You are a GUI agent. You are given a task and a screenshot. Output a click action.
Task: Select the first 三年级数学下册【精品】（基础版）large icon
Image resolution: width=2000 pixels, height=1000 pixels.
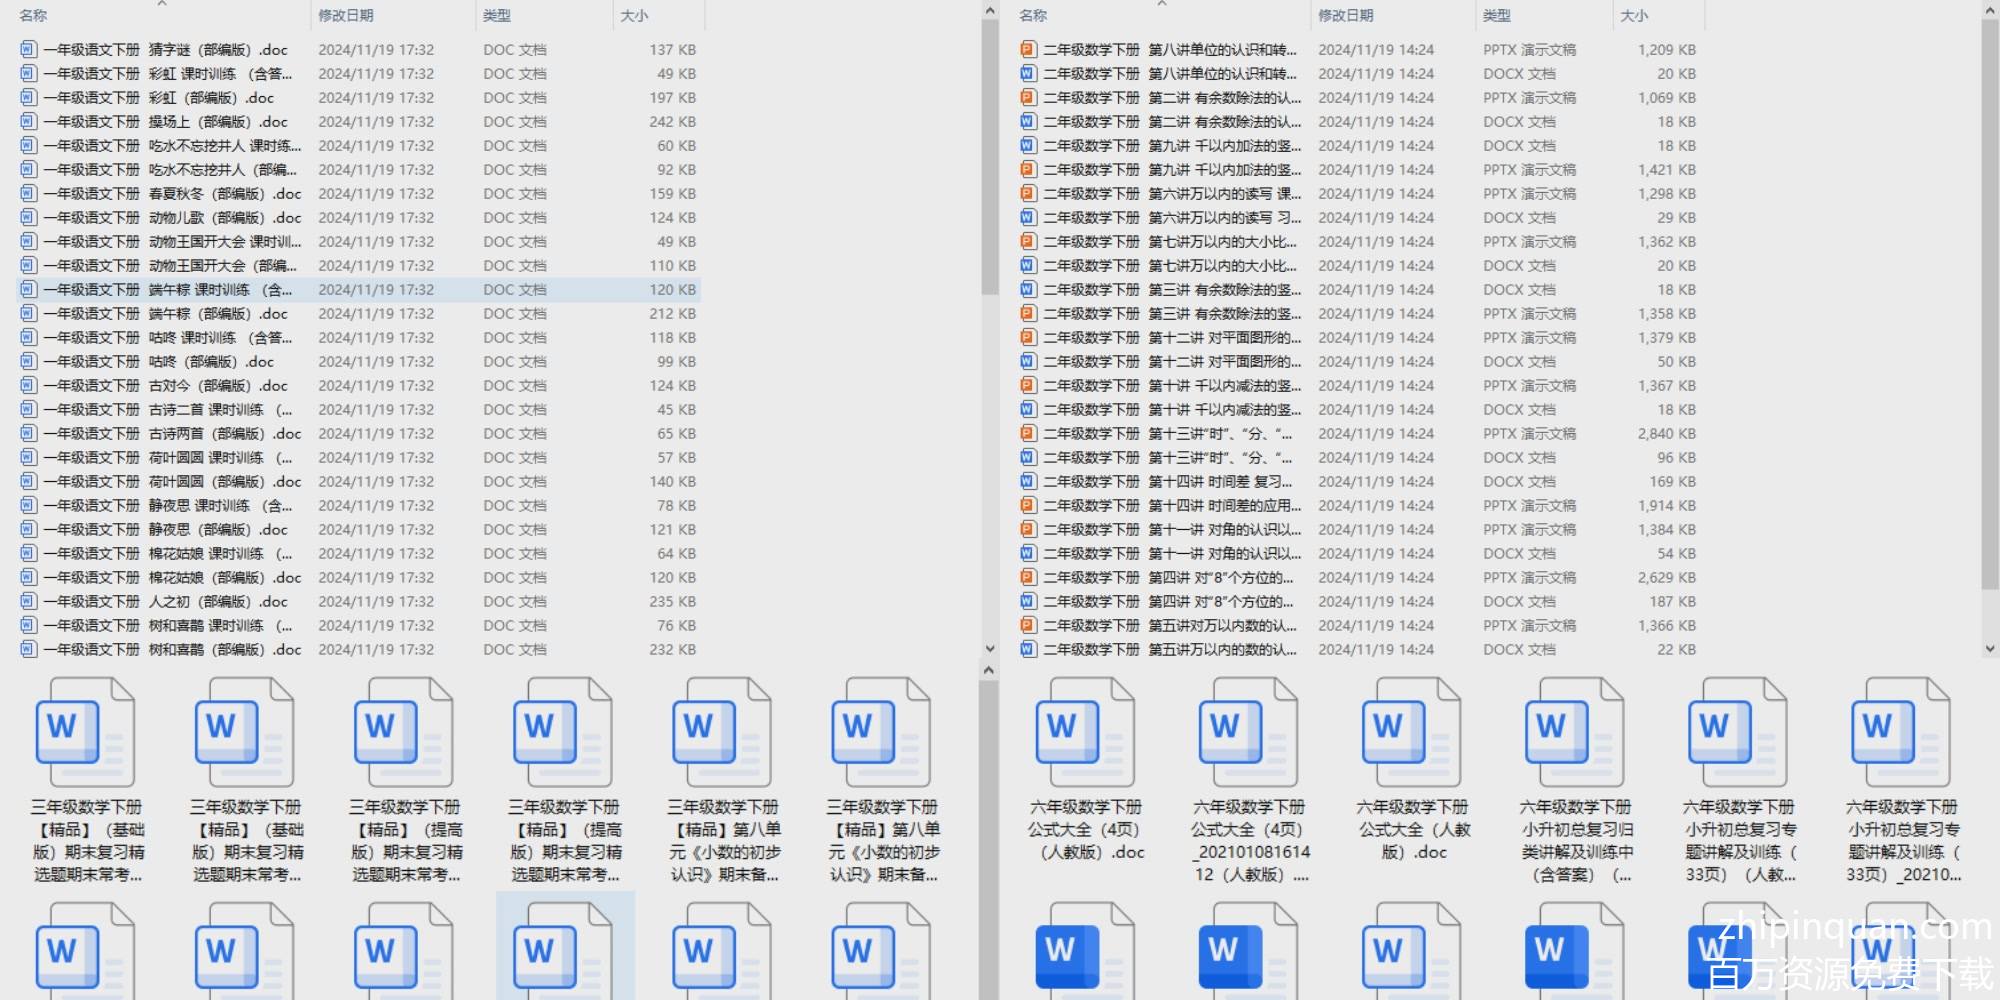pyautogui.click(x=86, y=733)
